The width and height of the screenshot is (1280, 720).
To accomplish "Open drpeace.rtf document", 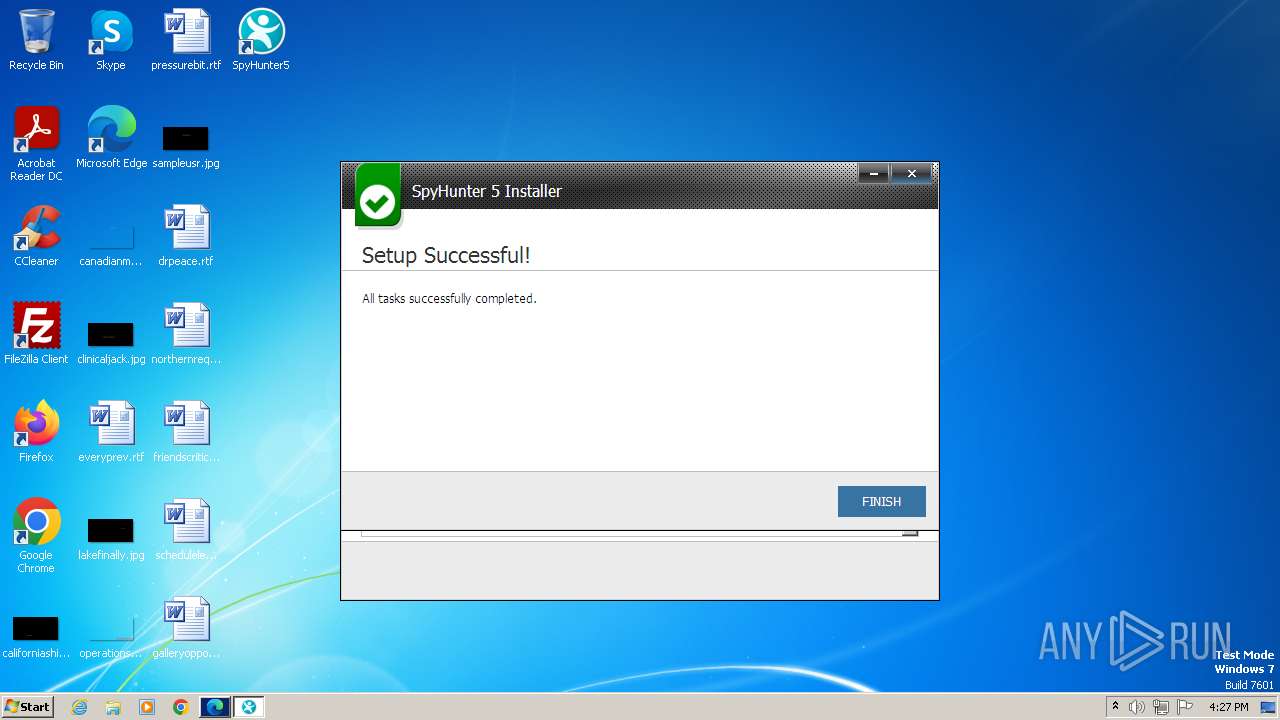I will pyautogui.click(x=186, y=236).
